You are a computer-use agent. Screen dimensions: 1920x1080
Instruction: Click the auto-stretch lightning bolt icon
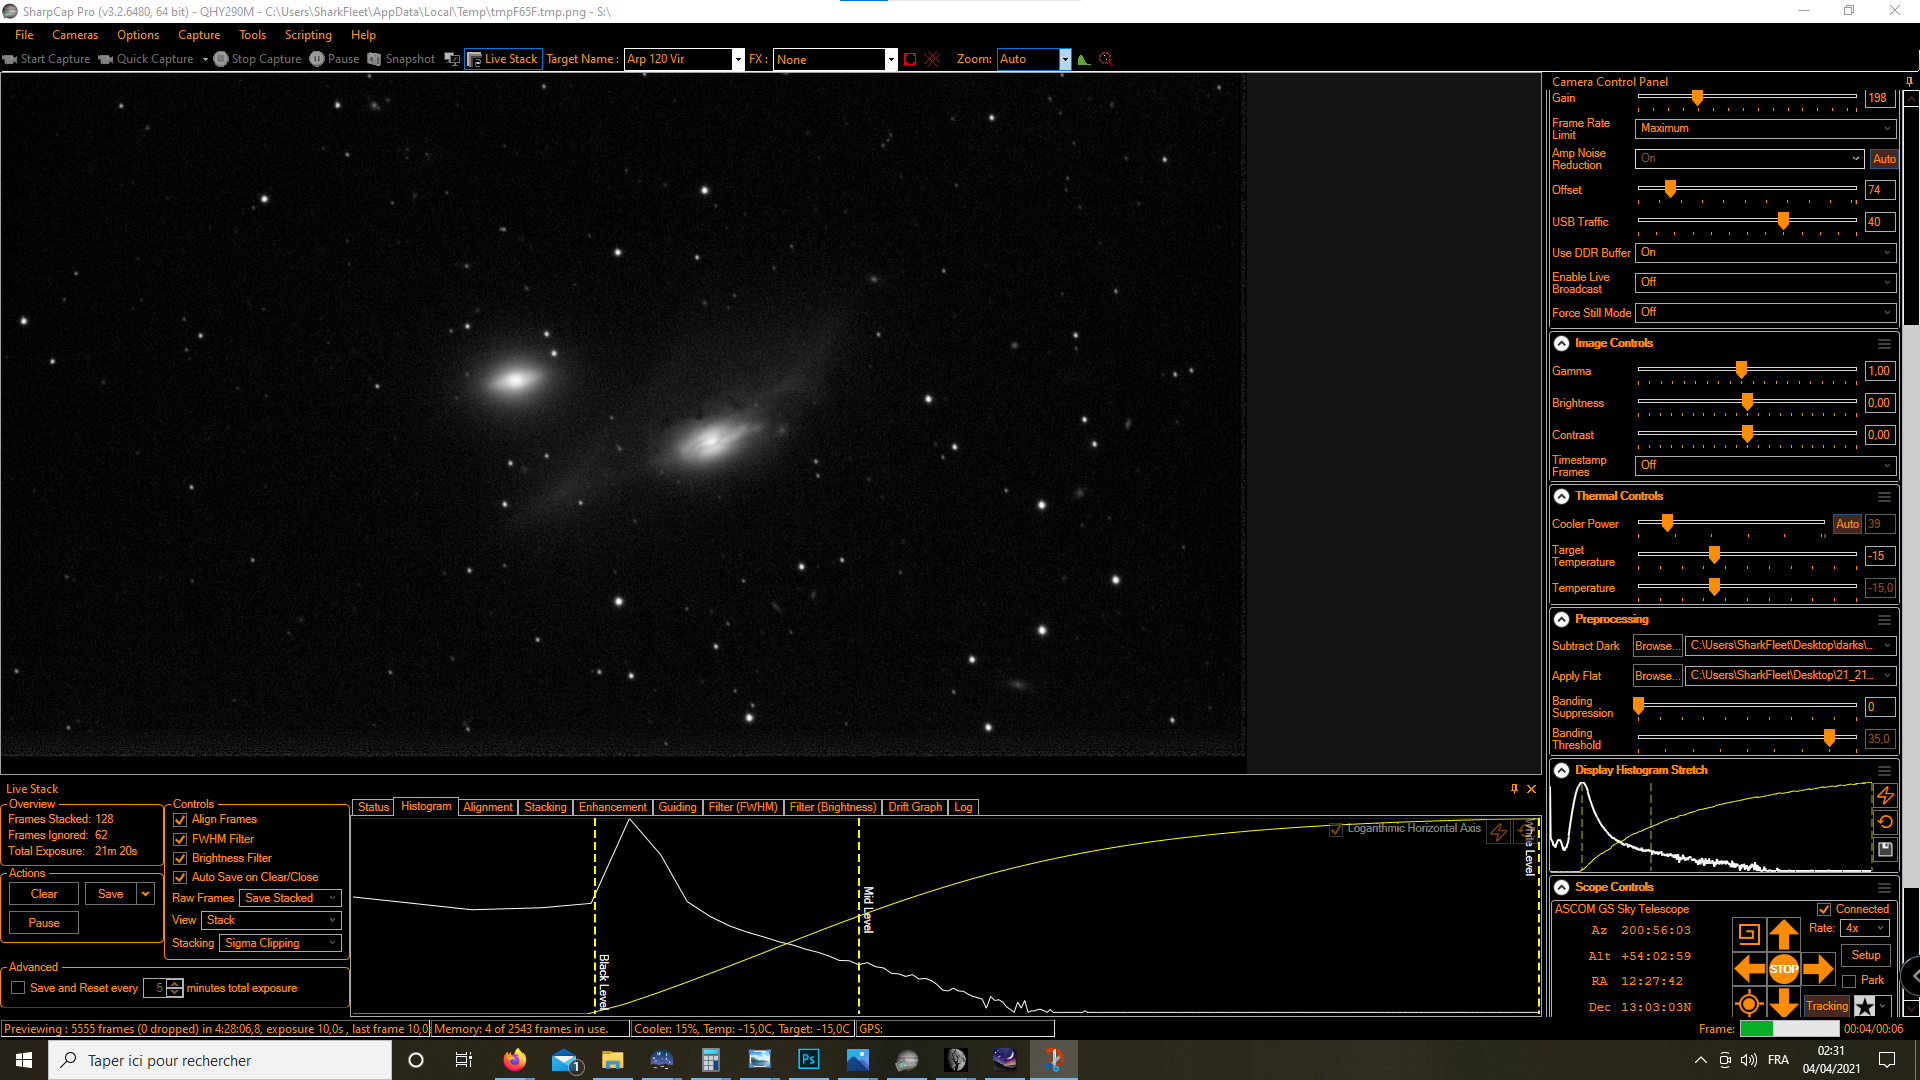point(1885,796)
